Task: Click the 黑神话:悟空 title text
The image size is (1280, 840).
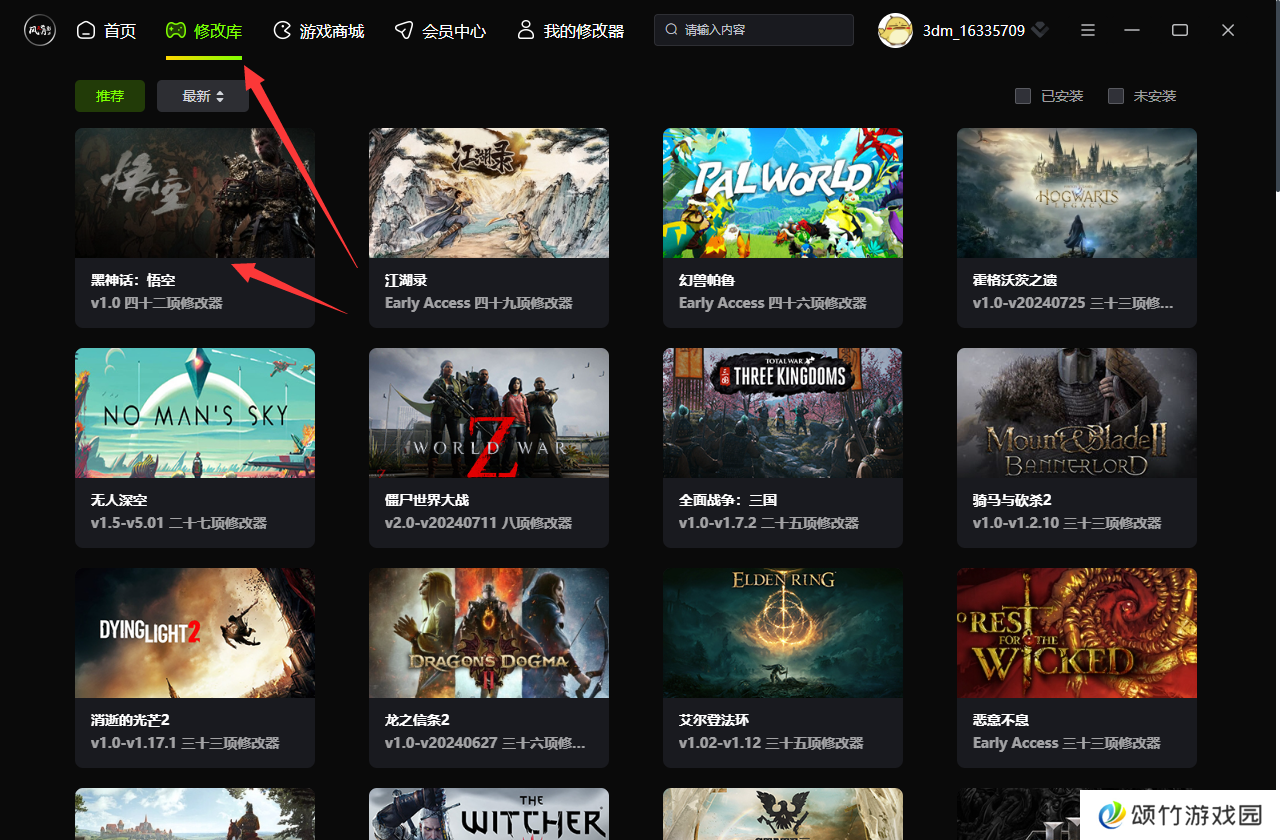Action: click(133, 280)
